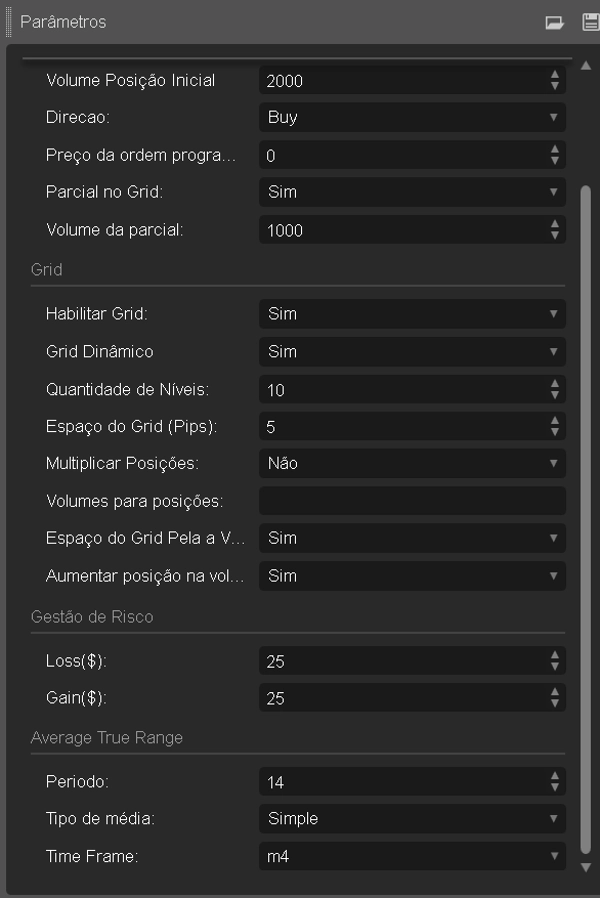Click the Quantidade de Níveis stepper arrows
Viewport: 600px width, 898px height.
[x=554, y=390]
